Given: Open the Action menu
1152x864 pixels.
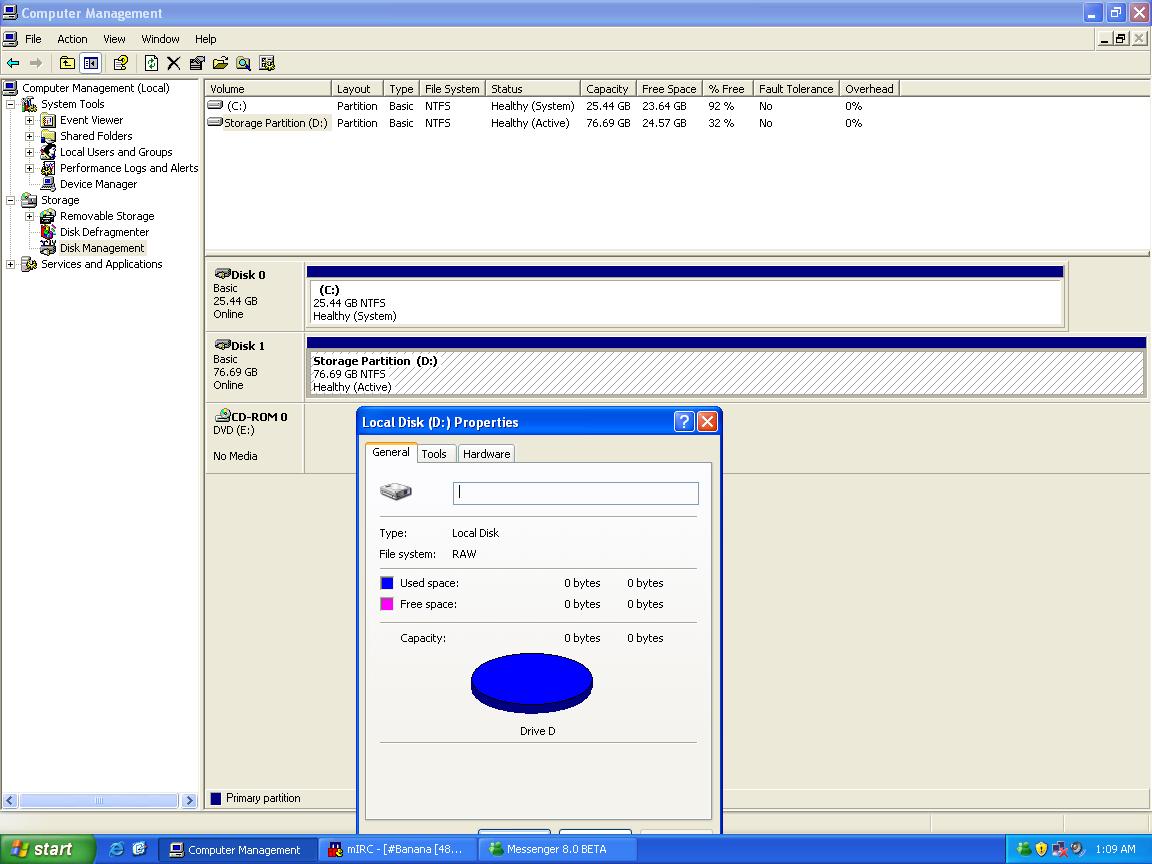Looking at the screenshot, I should 72,39.
